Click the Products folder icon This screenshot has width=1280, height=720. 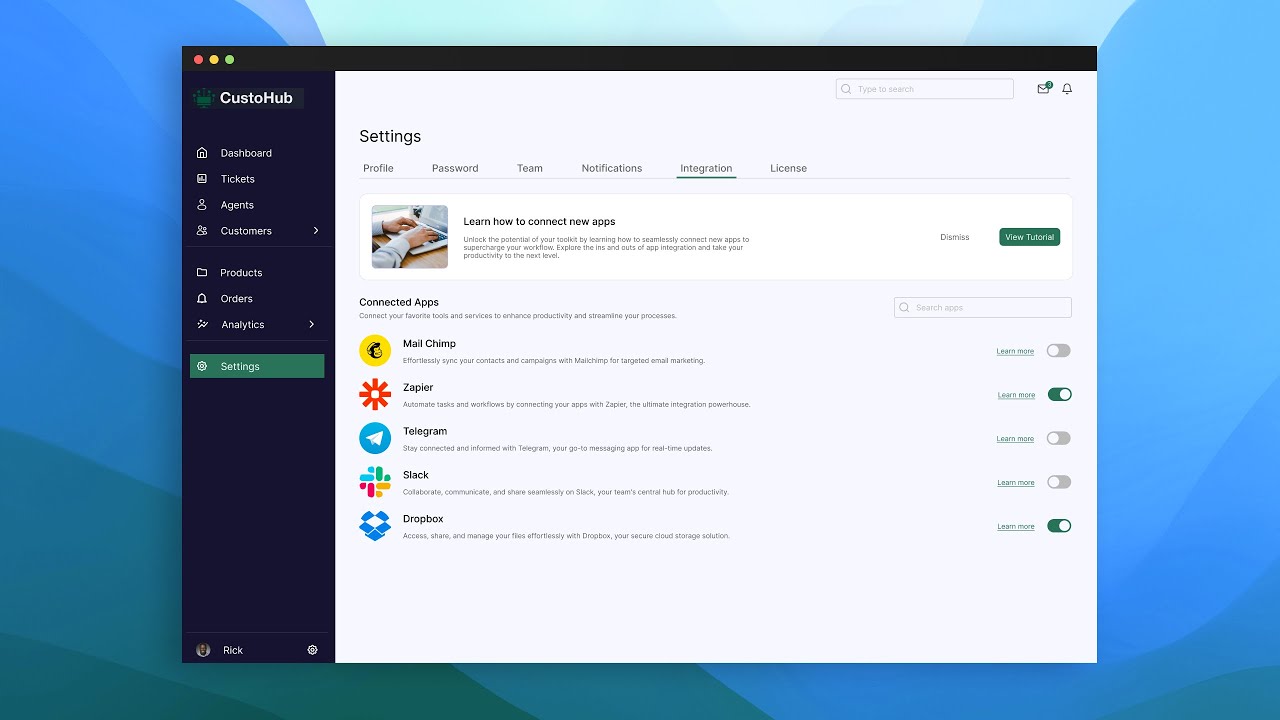(x=202, y=272)
